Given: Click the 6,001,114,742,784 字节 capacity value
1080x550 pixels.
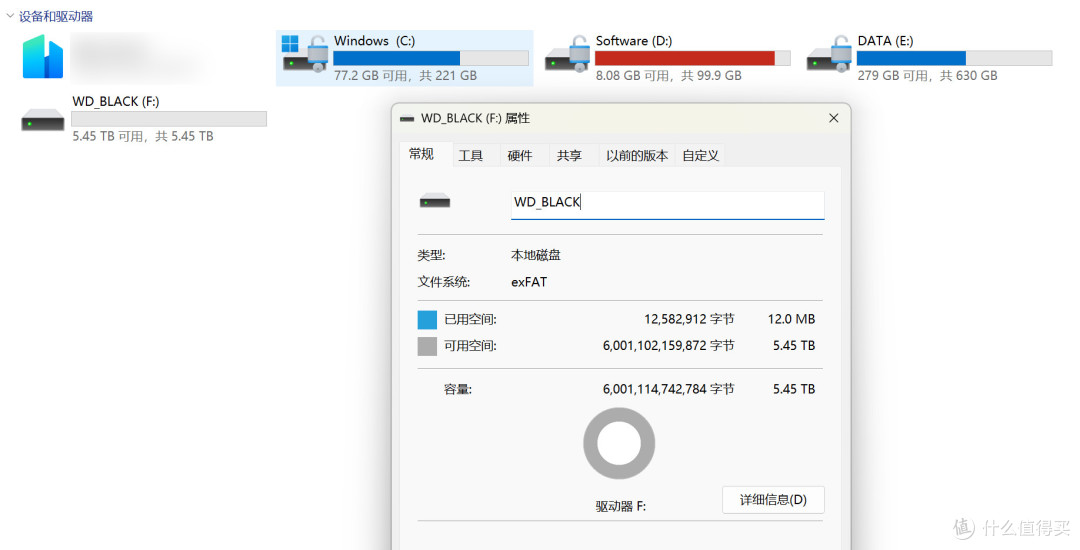Looking at the screenshot, I should [x=669, y=389].
